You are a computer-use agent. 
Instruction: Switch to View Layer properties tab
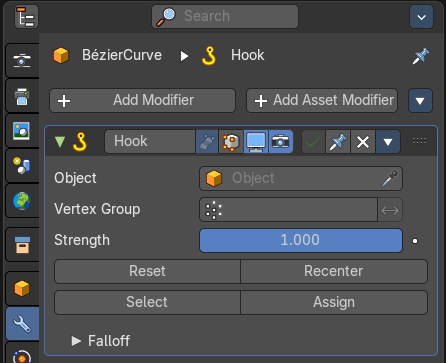click(x=22, y=131)
